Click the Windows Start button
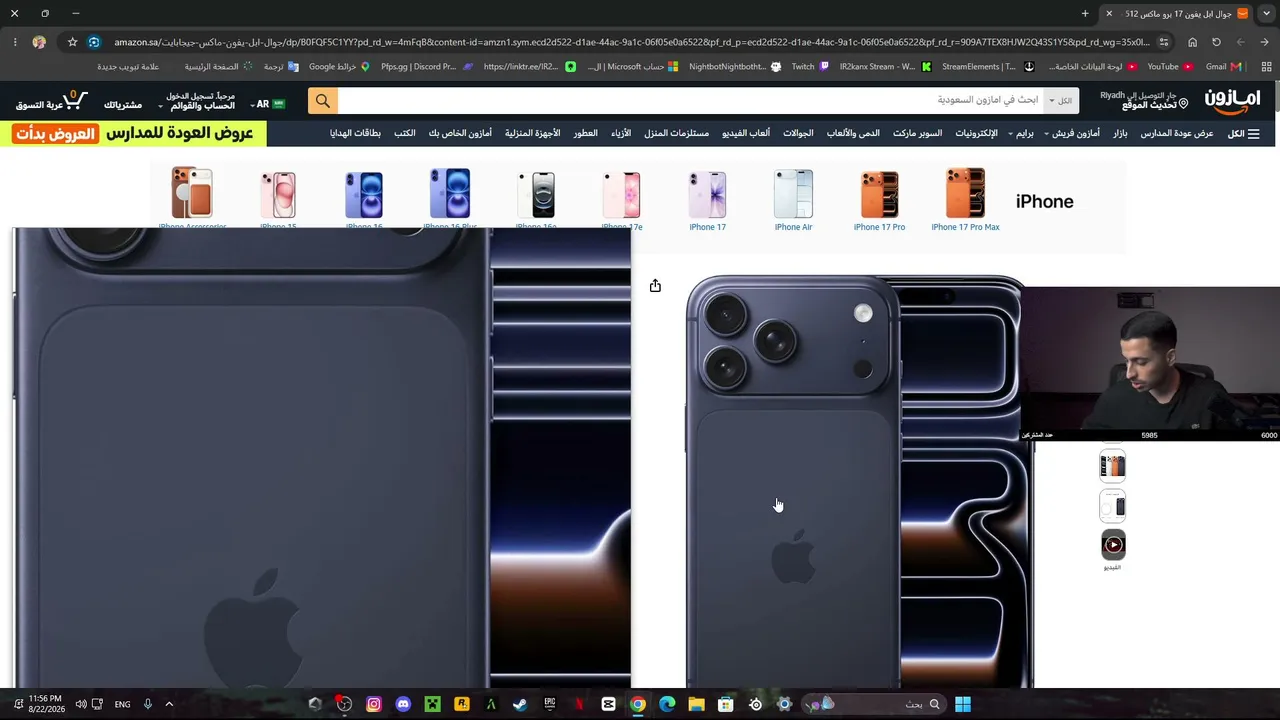1280x720 pixels. tap(963, 704)
